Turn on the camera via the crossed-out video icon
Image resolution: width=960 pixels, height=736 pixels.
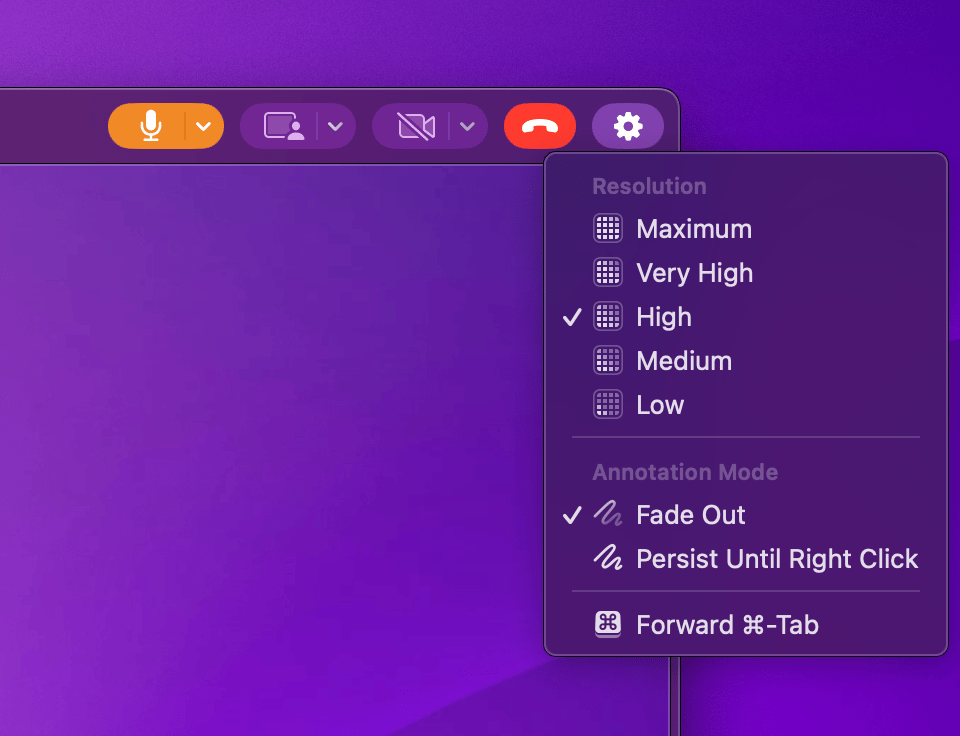coord(416,126)
